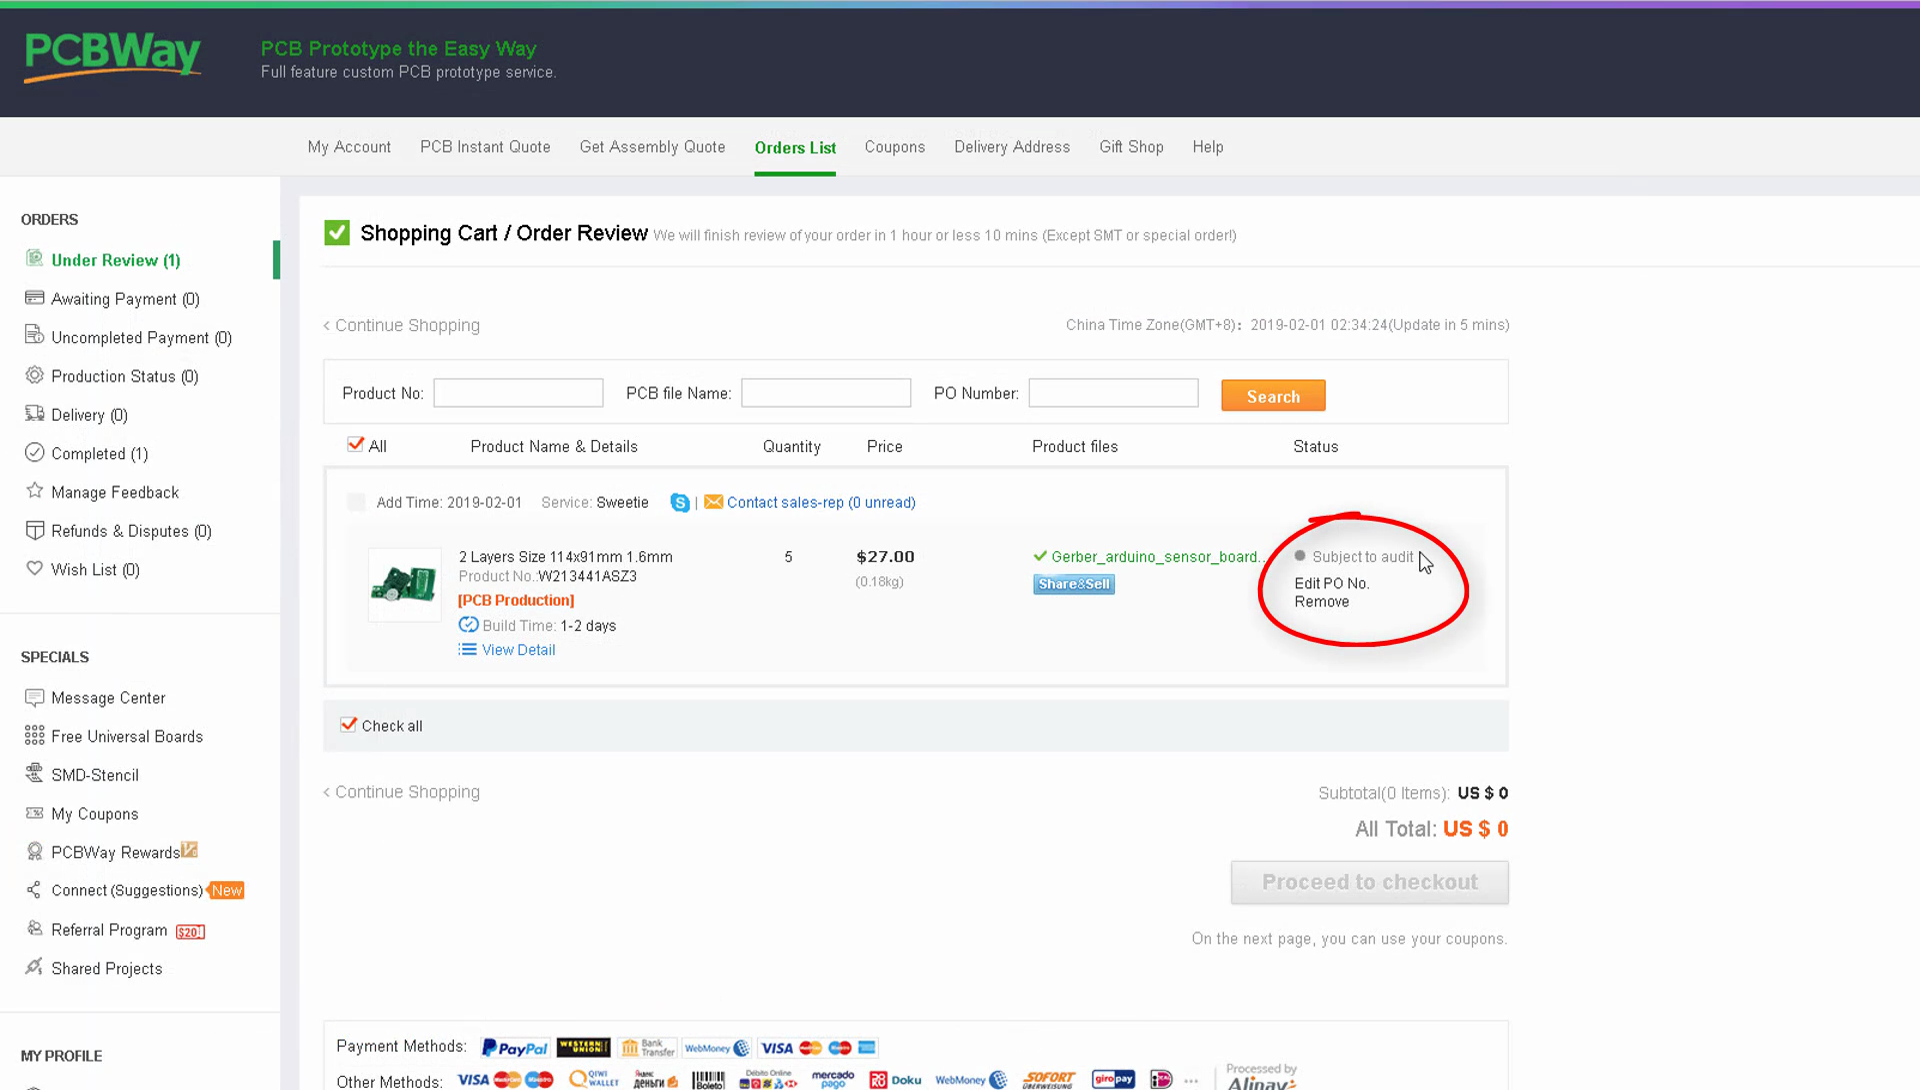Click the Share&Sell blue badge
Viewport: 1920px width, 1090px height.
tap(1073, 584)
